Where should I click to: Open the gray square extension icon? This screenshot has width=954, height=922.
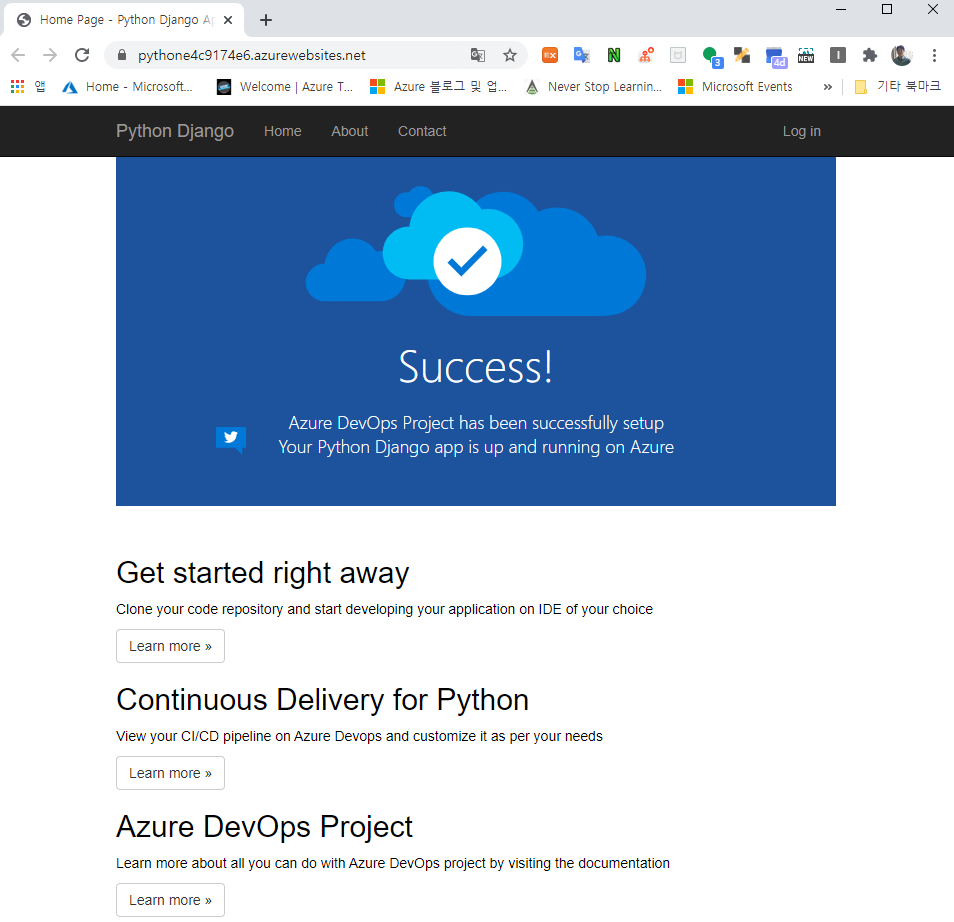[678, 55]
